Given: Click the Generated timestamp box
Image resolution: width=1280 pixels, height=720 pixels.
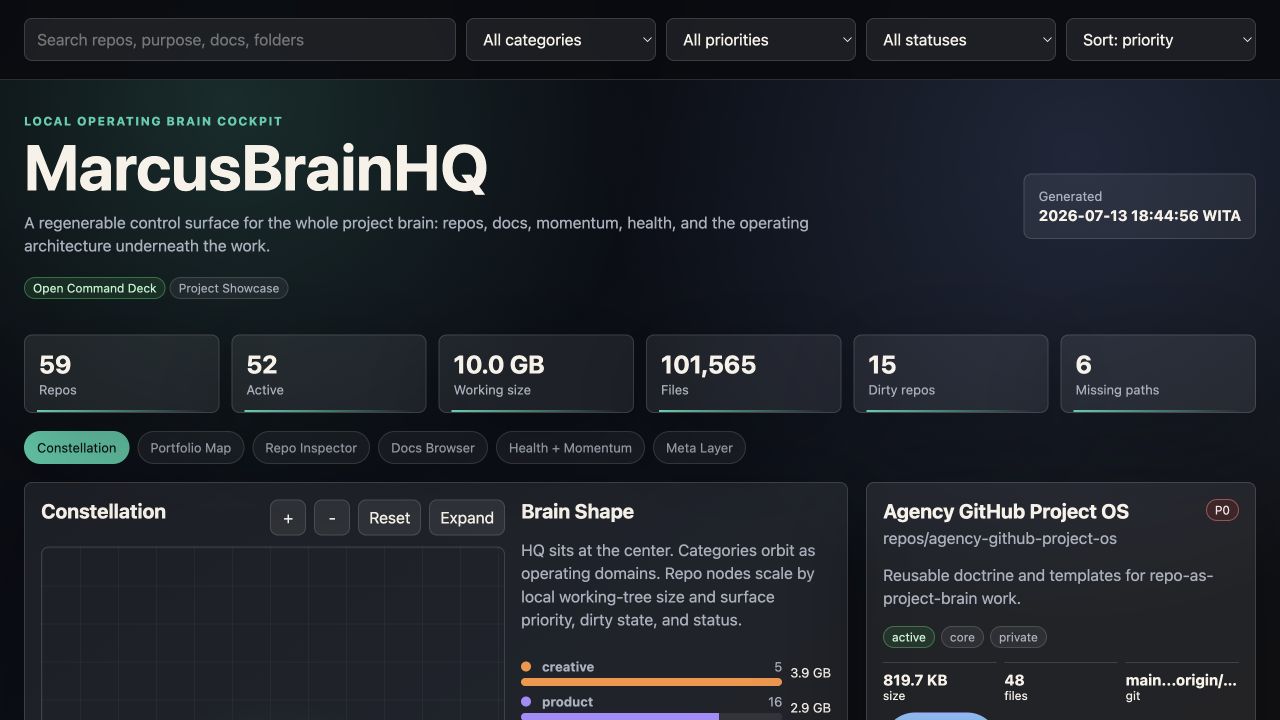Looking at the screenshot, I should point(1140,206).
